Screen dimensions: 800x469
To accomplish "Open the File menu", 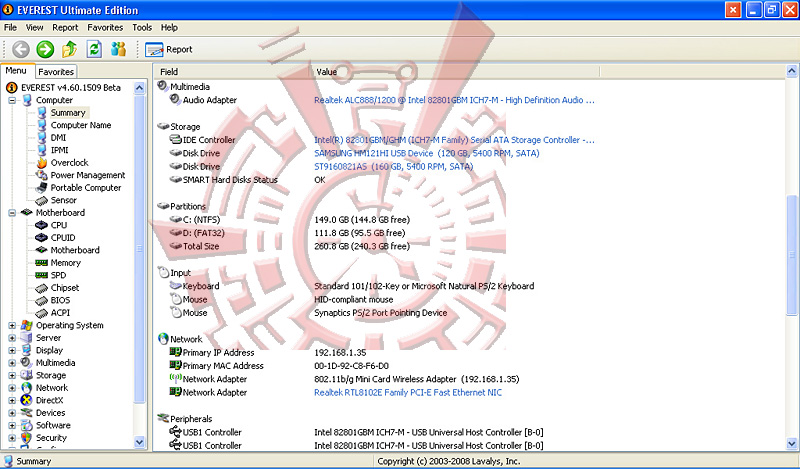I will 10,28.
